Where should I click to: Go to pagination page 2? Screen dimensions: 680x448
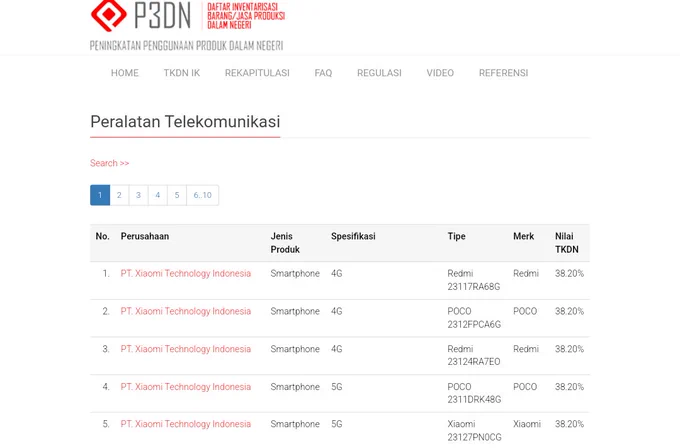tap(119, 195)
